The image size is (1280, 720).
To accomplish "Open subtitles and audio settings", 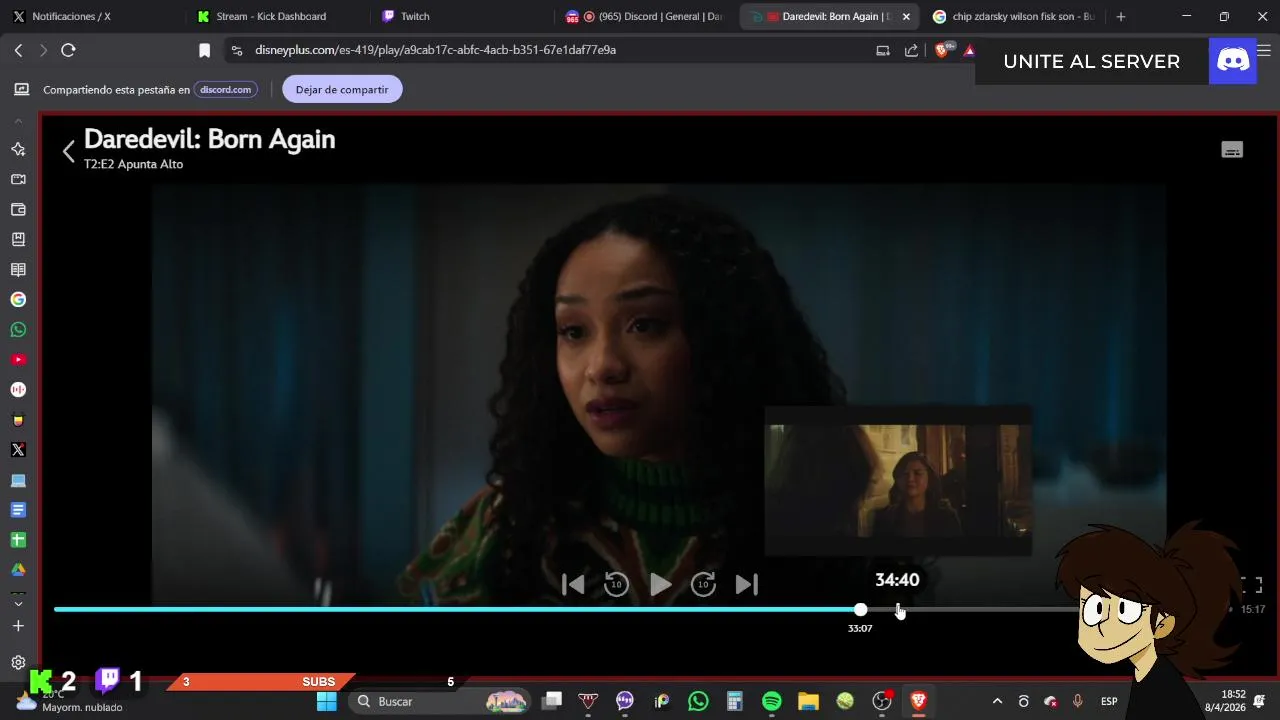I will tap(1232, 150).
